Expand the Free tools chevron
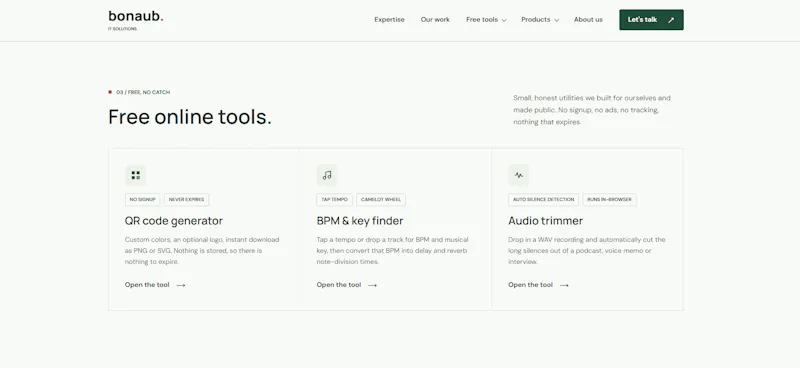800x368 pixels. 504,20
